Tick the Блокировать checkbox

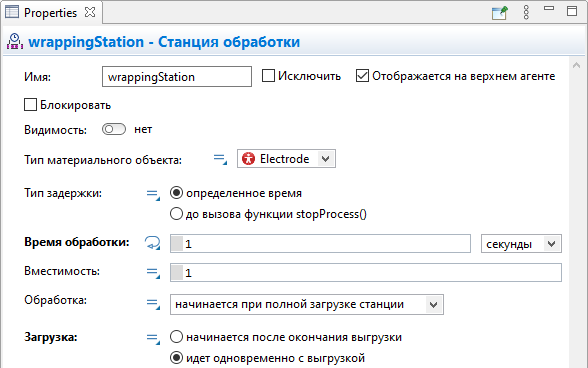[x=30, y=105]
